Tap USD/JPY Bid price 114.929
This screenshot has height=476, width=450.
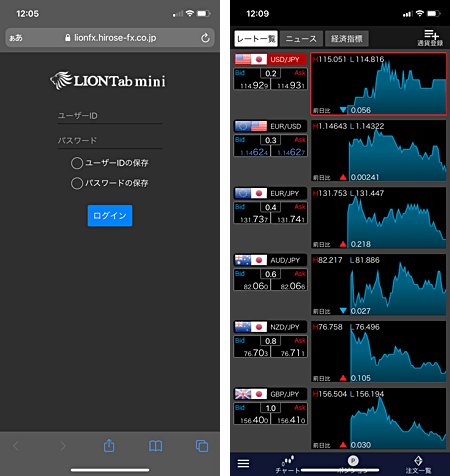click(254, 86)
